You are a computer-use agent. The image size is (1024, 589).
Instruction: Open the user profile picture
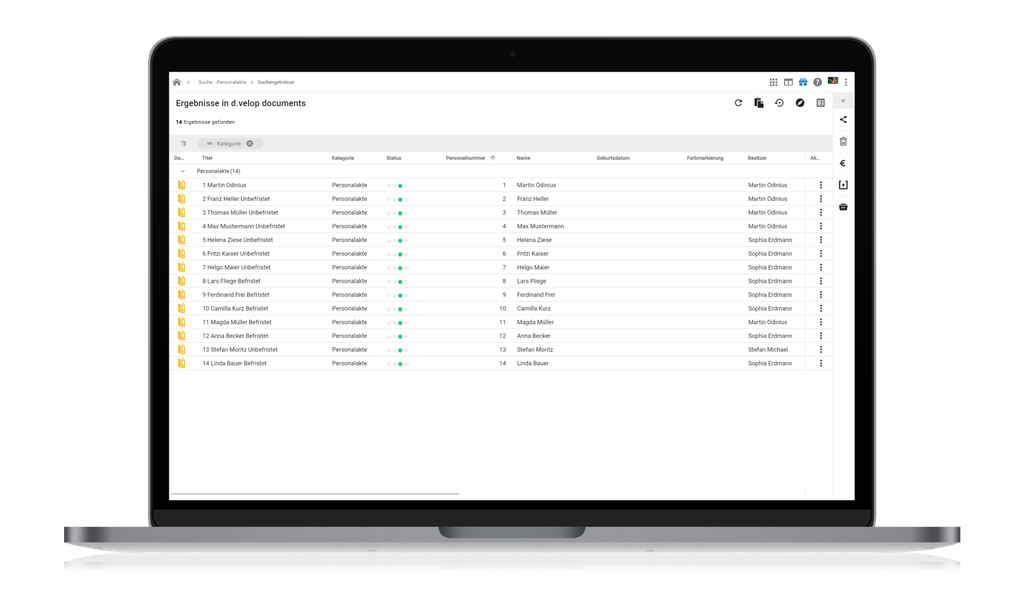point(833,81)
